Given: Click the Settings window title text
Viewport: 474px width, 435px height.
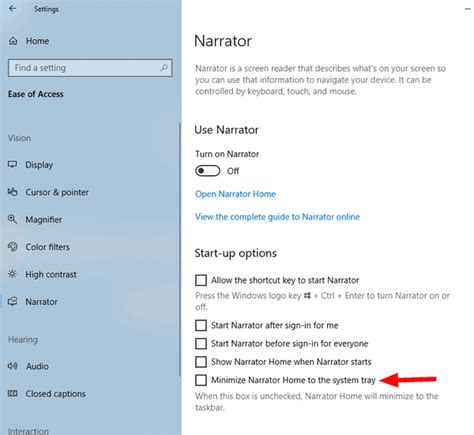Looking at the screenshot, I should 46,9.
